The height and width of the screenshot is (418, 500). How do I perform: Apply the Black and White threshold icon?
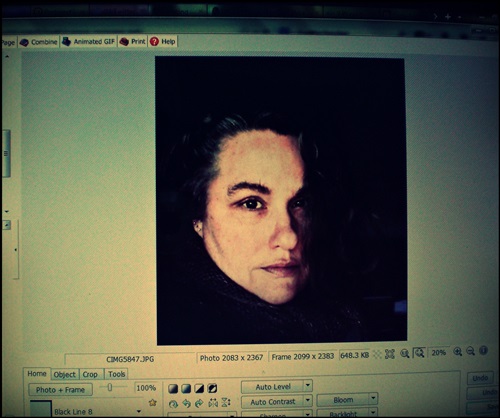click(x=199, y=389)
